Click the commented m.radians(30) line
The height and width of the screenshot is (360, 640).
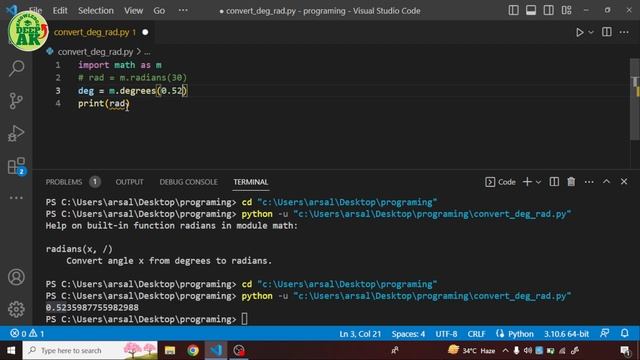click(132, 78)
